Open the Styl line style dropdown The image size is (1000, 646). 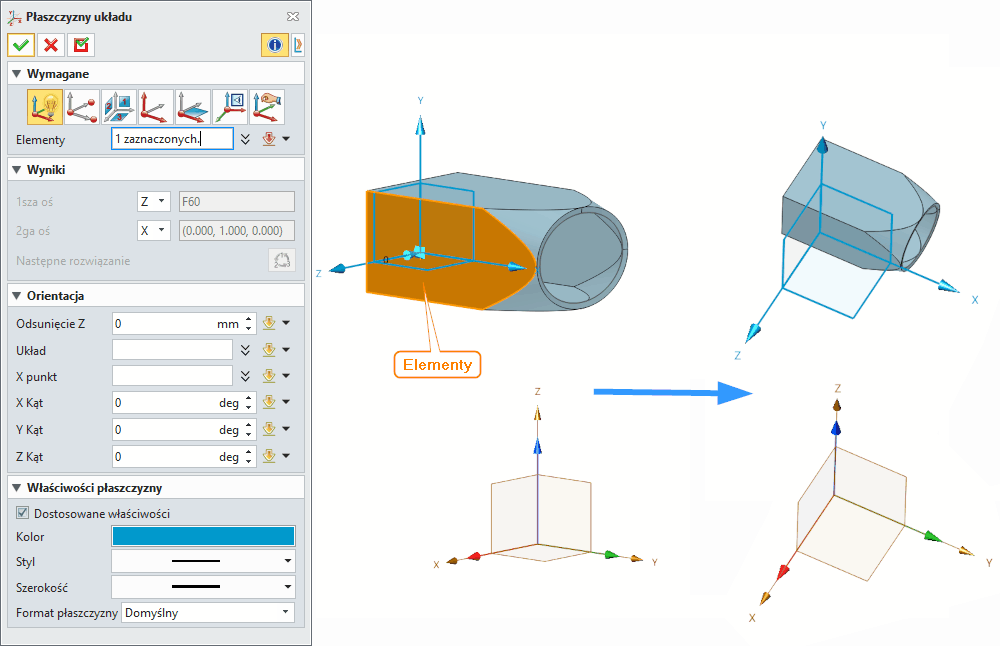203,561
